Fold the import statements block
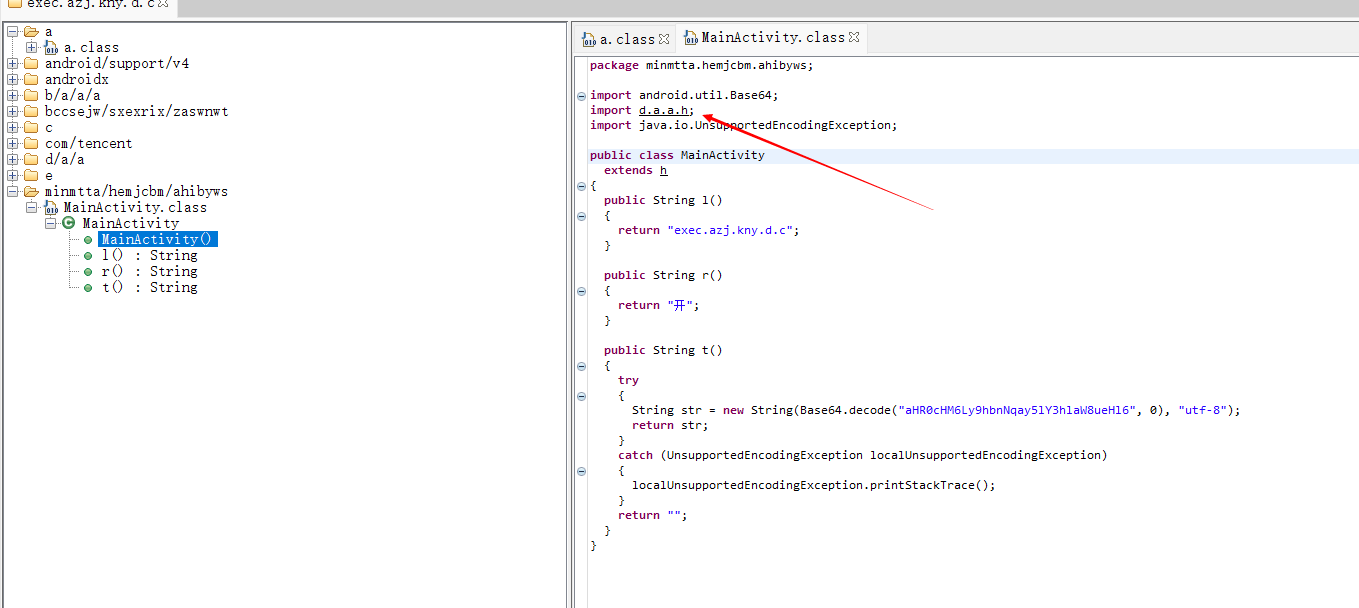The image size is (1359, 608). pyautogui.click(x=581, y=96)
